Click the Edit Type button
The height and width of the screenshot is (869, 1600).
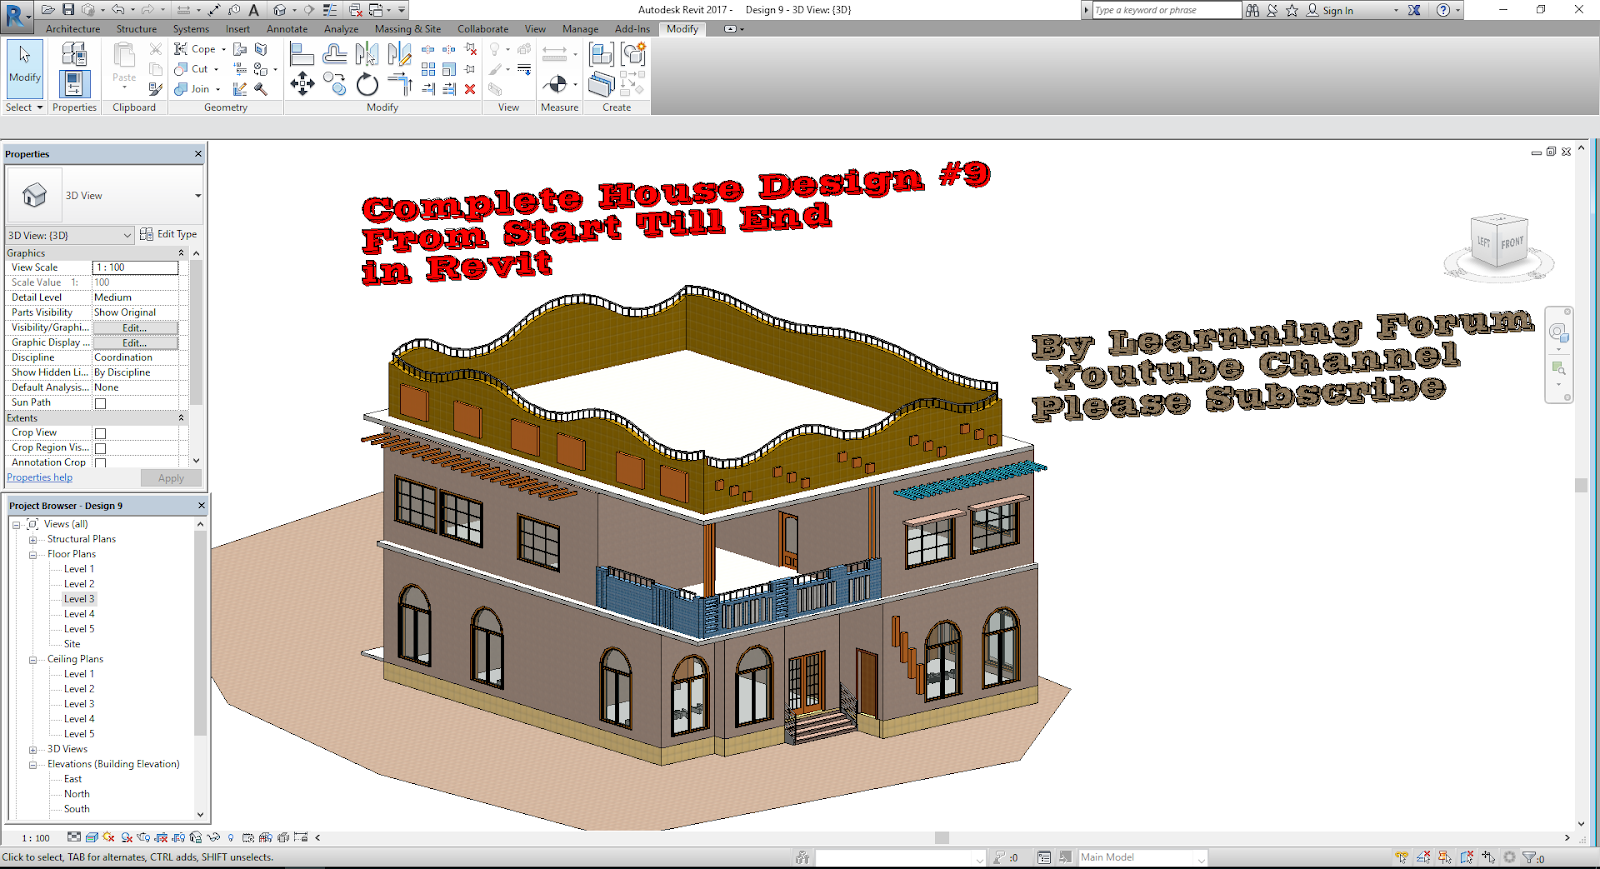coord(168,234)
